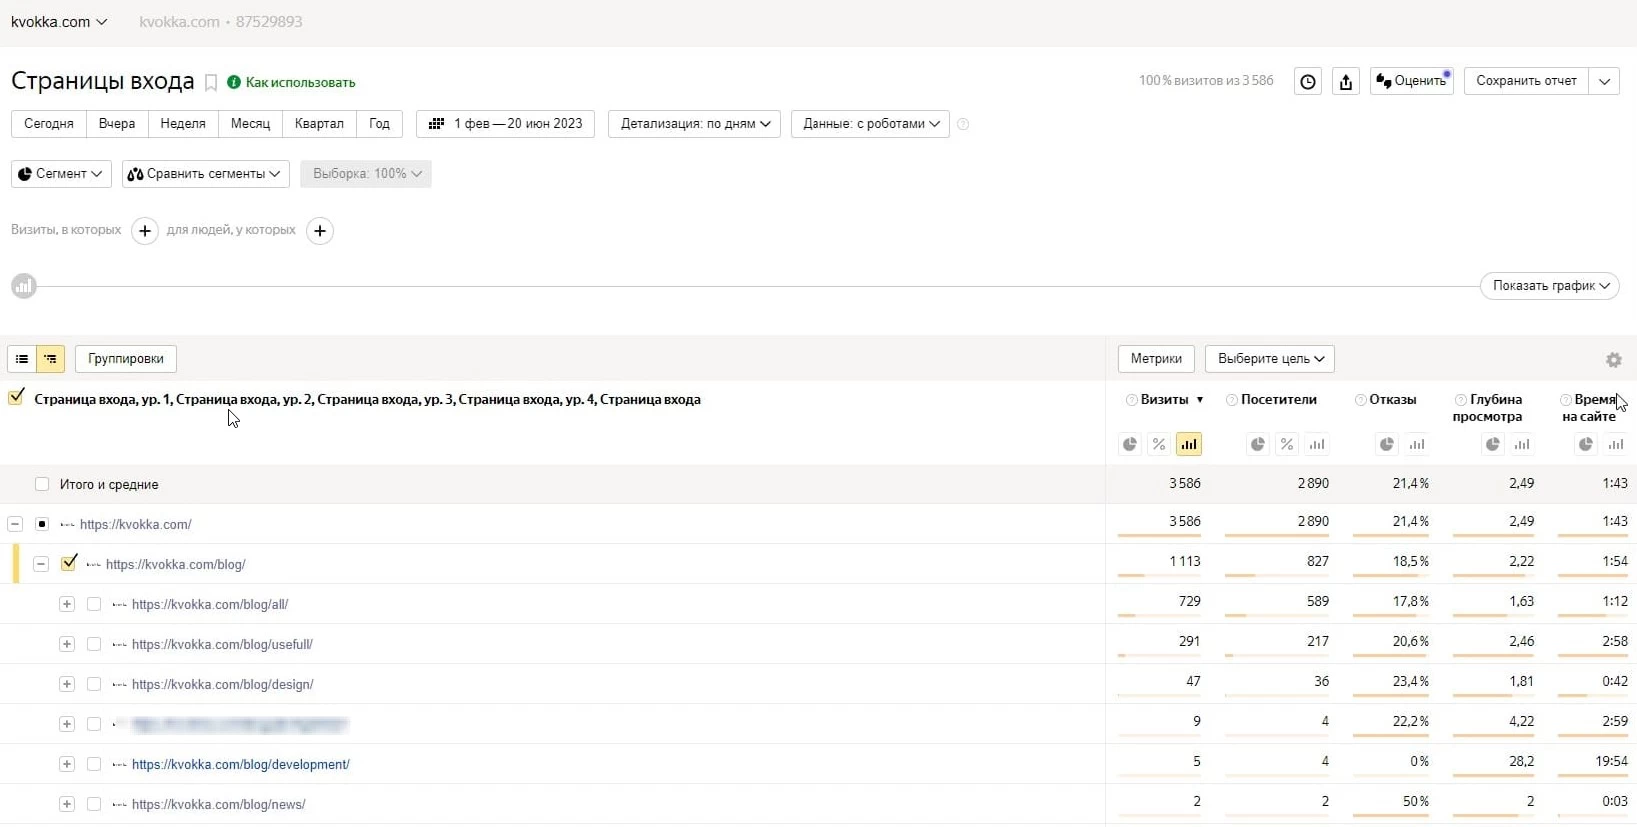Screen dimensions: 1637x827
Task: Switch to tree list view icon
Action: point(50,359)
